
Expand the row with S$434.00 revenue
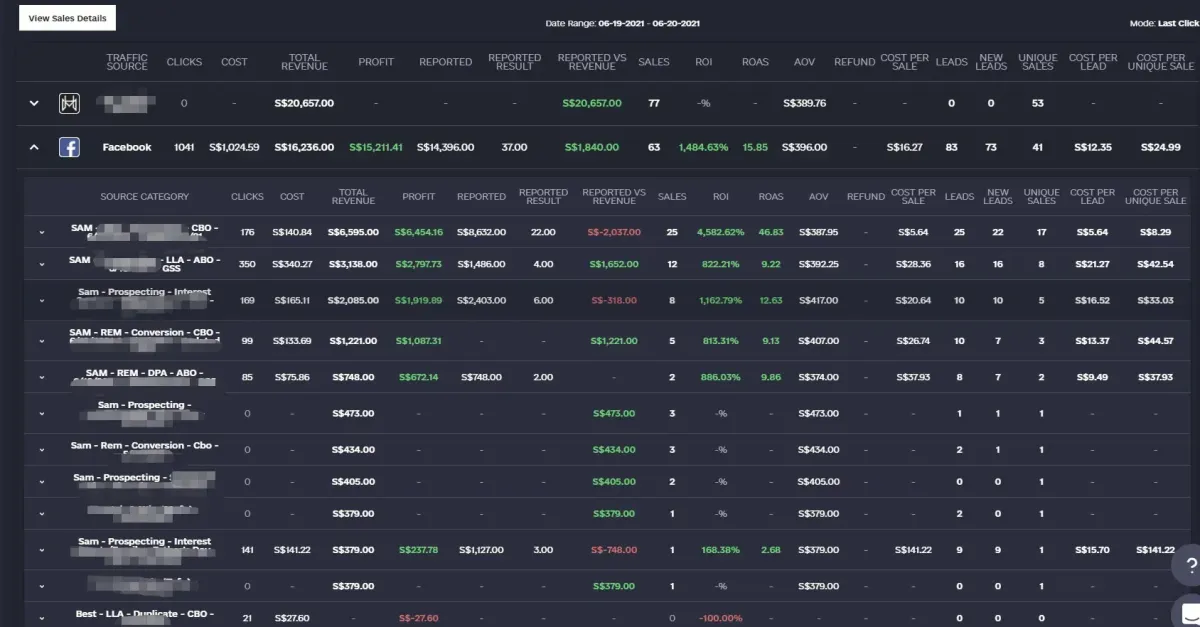[42, 450]
